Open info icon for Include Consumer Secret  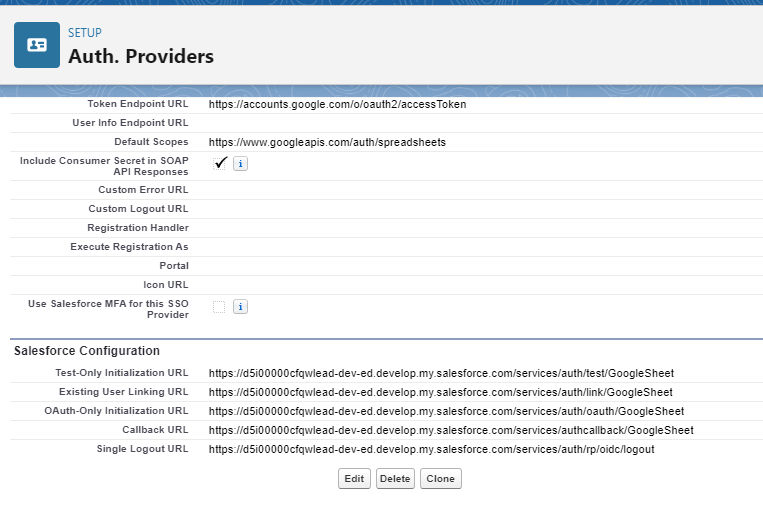click(240, 164)
